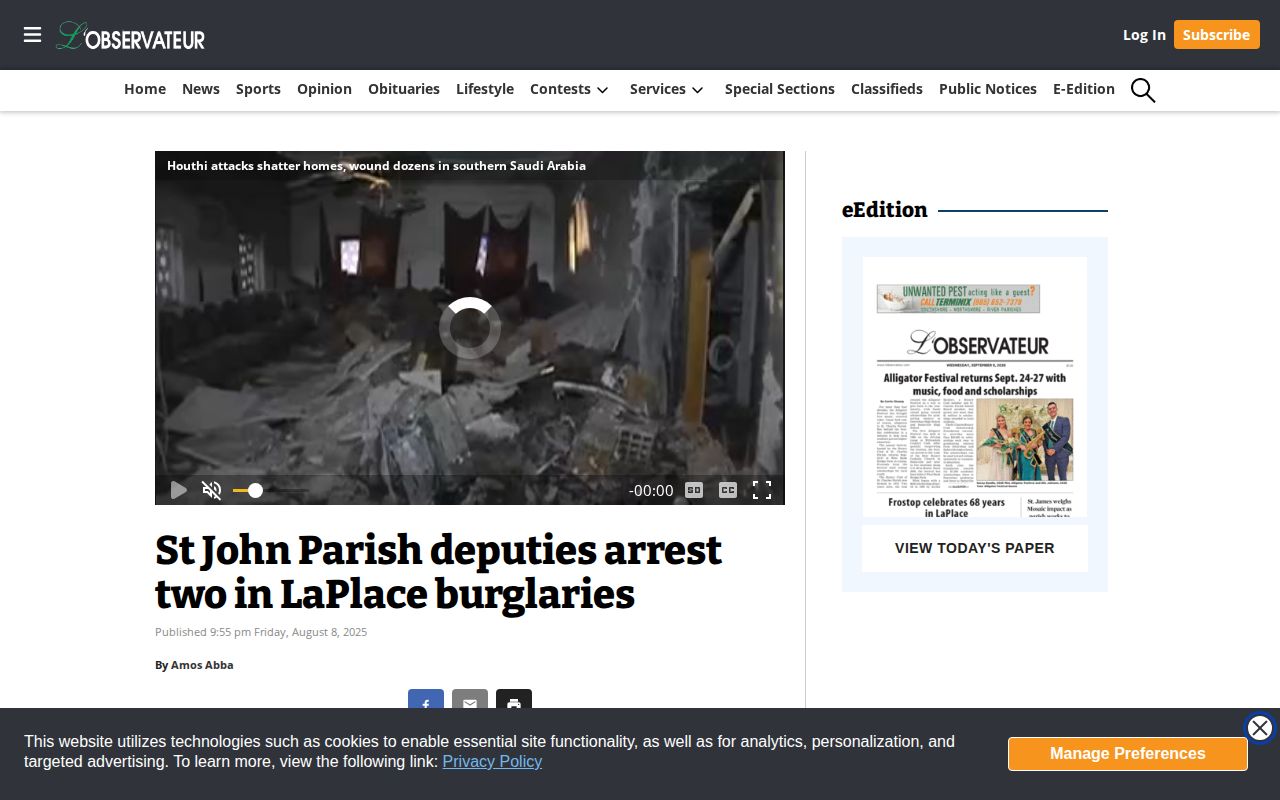Image resolution: width=1280 pixels, height=800 pixels.
Task: Open Lifestyle section
Action: pos(485,89)
